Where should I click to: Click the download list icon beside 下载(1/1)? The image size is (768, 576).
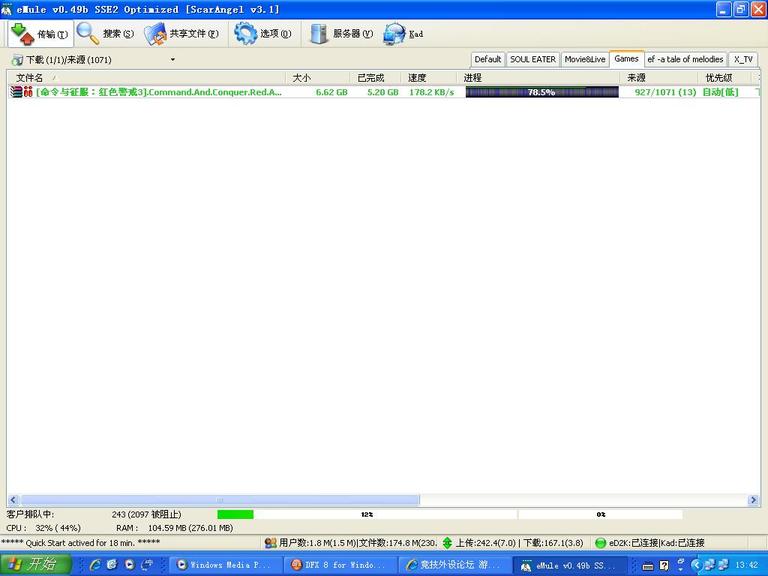tap(17, 60)
